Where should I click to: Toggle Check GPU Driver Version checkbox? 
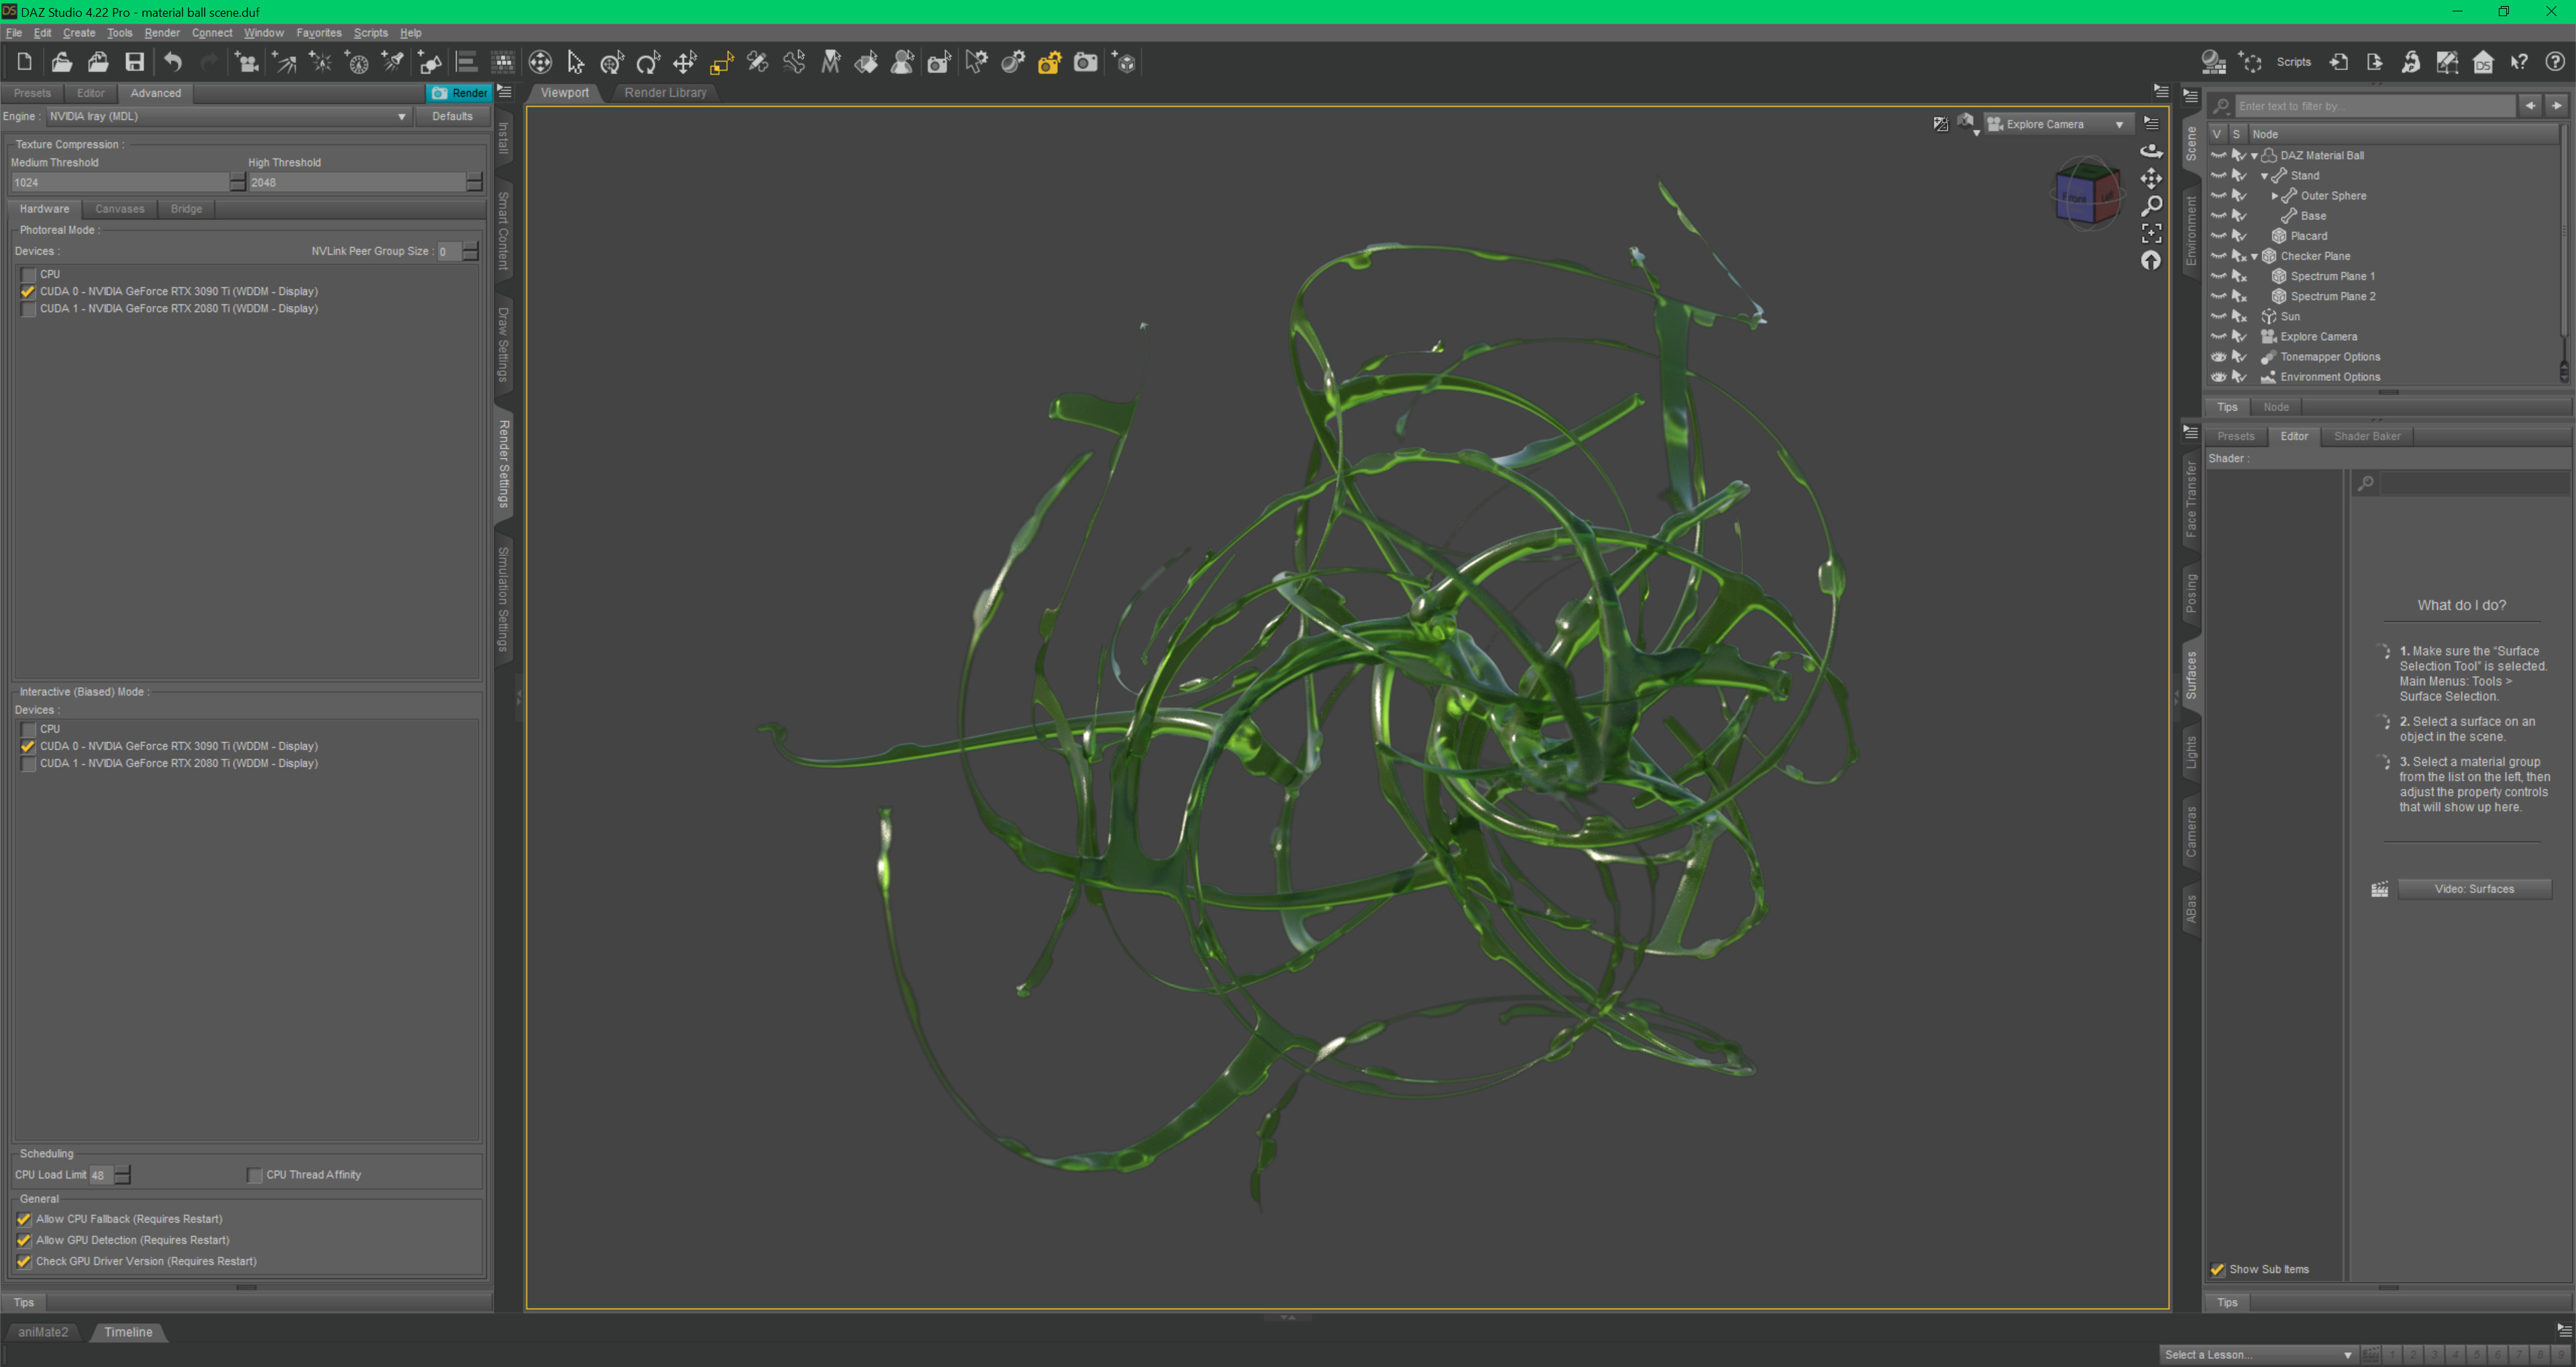tap(24, 1261)
